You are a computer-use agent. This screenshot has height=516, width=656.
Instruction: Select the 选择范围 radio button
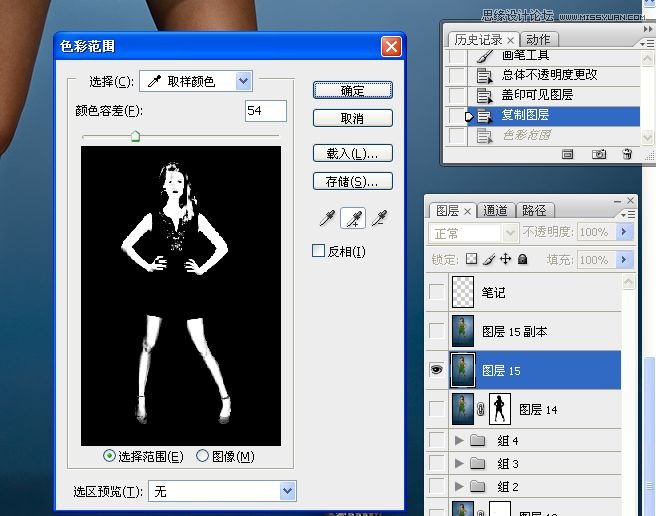pos(109,456)
